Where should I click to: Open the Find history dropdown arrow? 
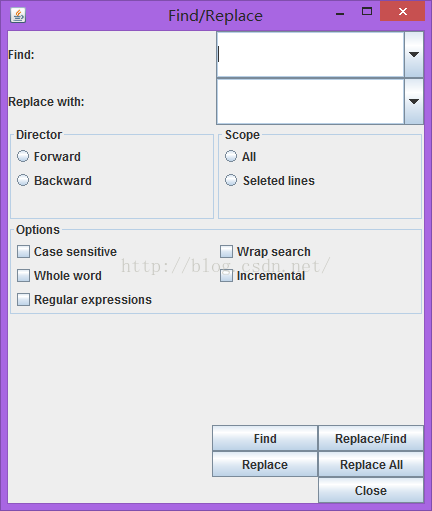click(414, 54)
